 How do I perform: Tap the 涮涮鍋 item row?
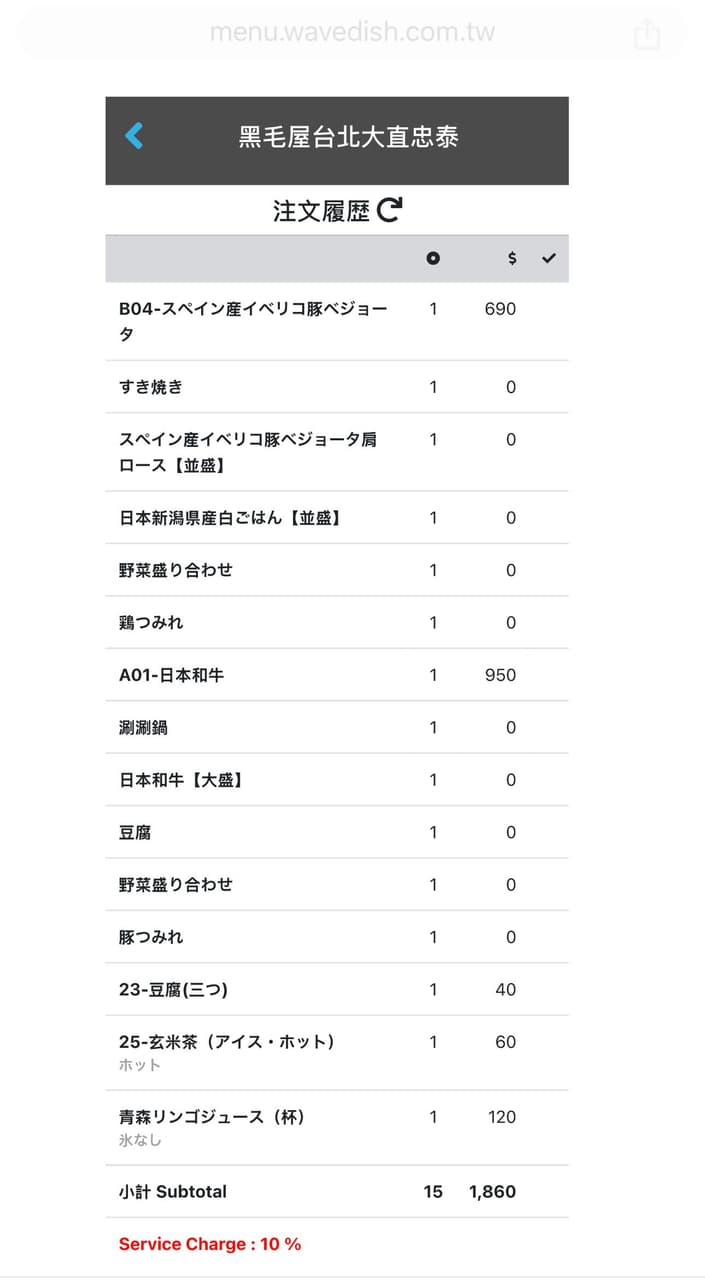[337, 727]
